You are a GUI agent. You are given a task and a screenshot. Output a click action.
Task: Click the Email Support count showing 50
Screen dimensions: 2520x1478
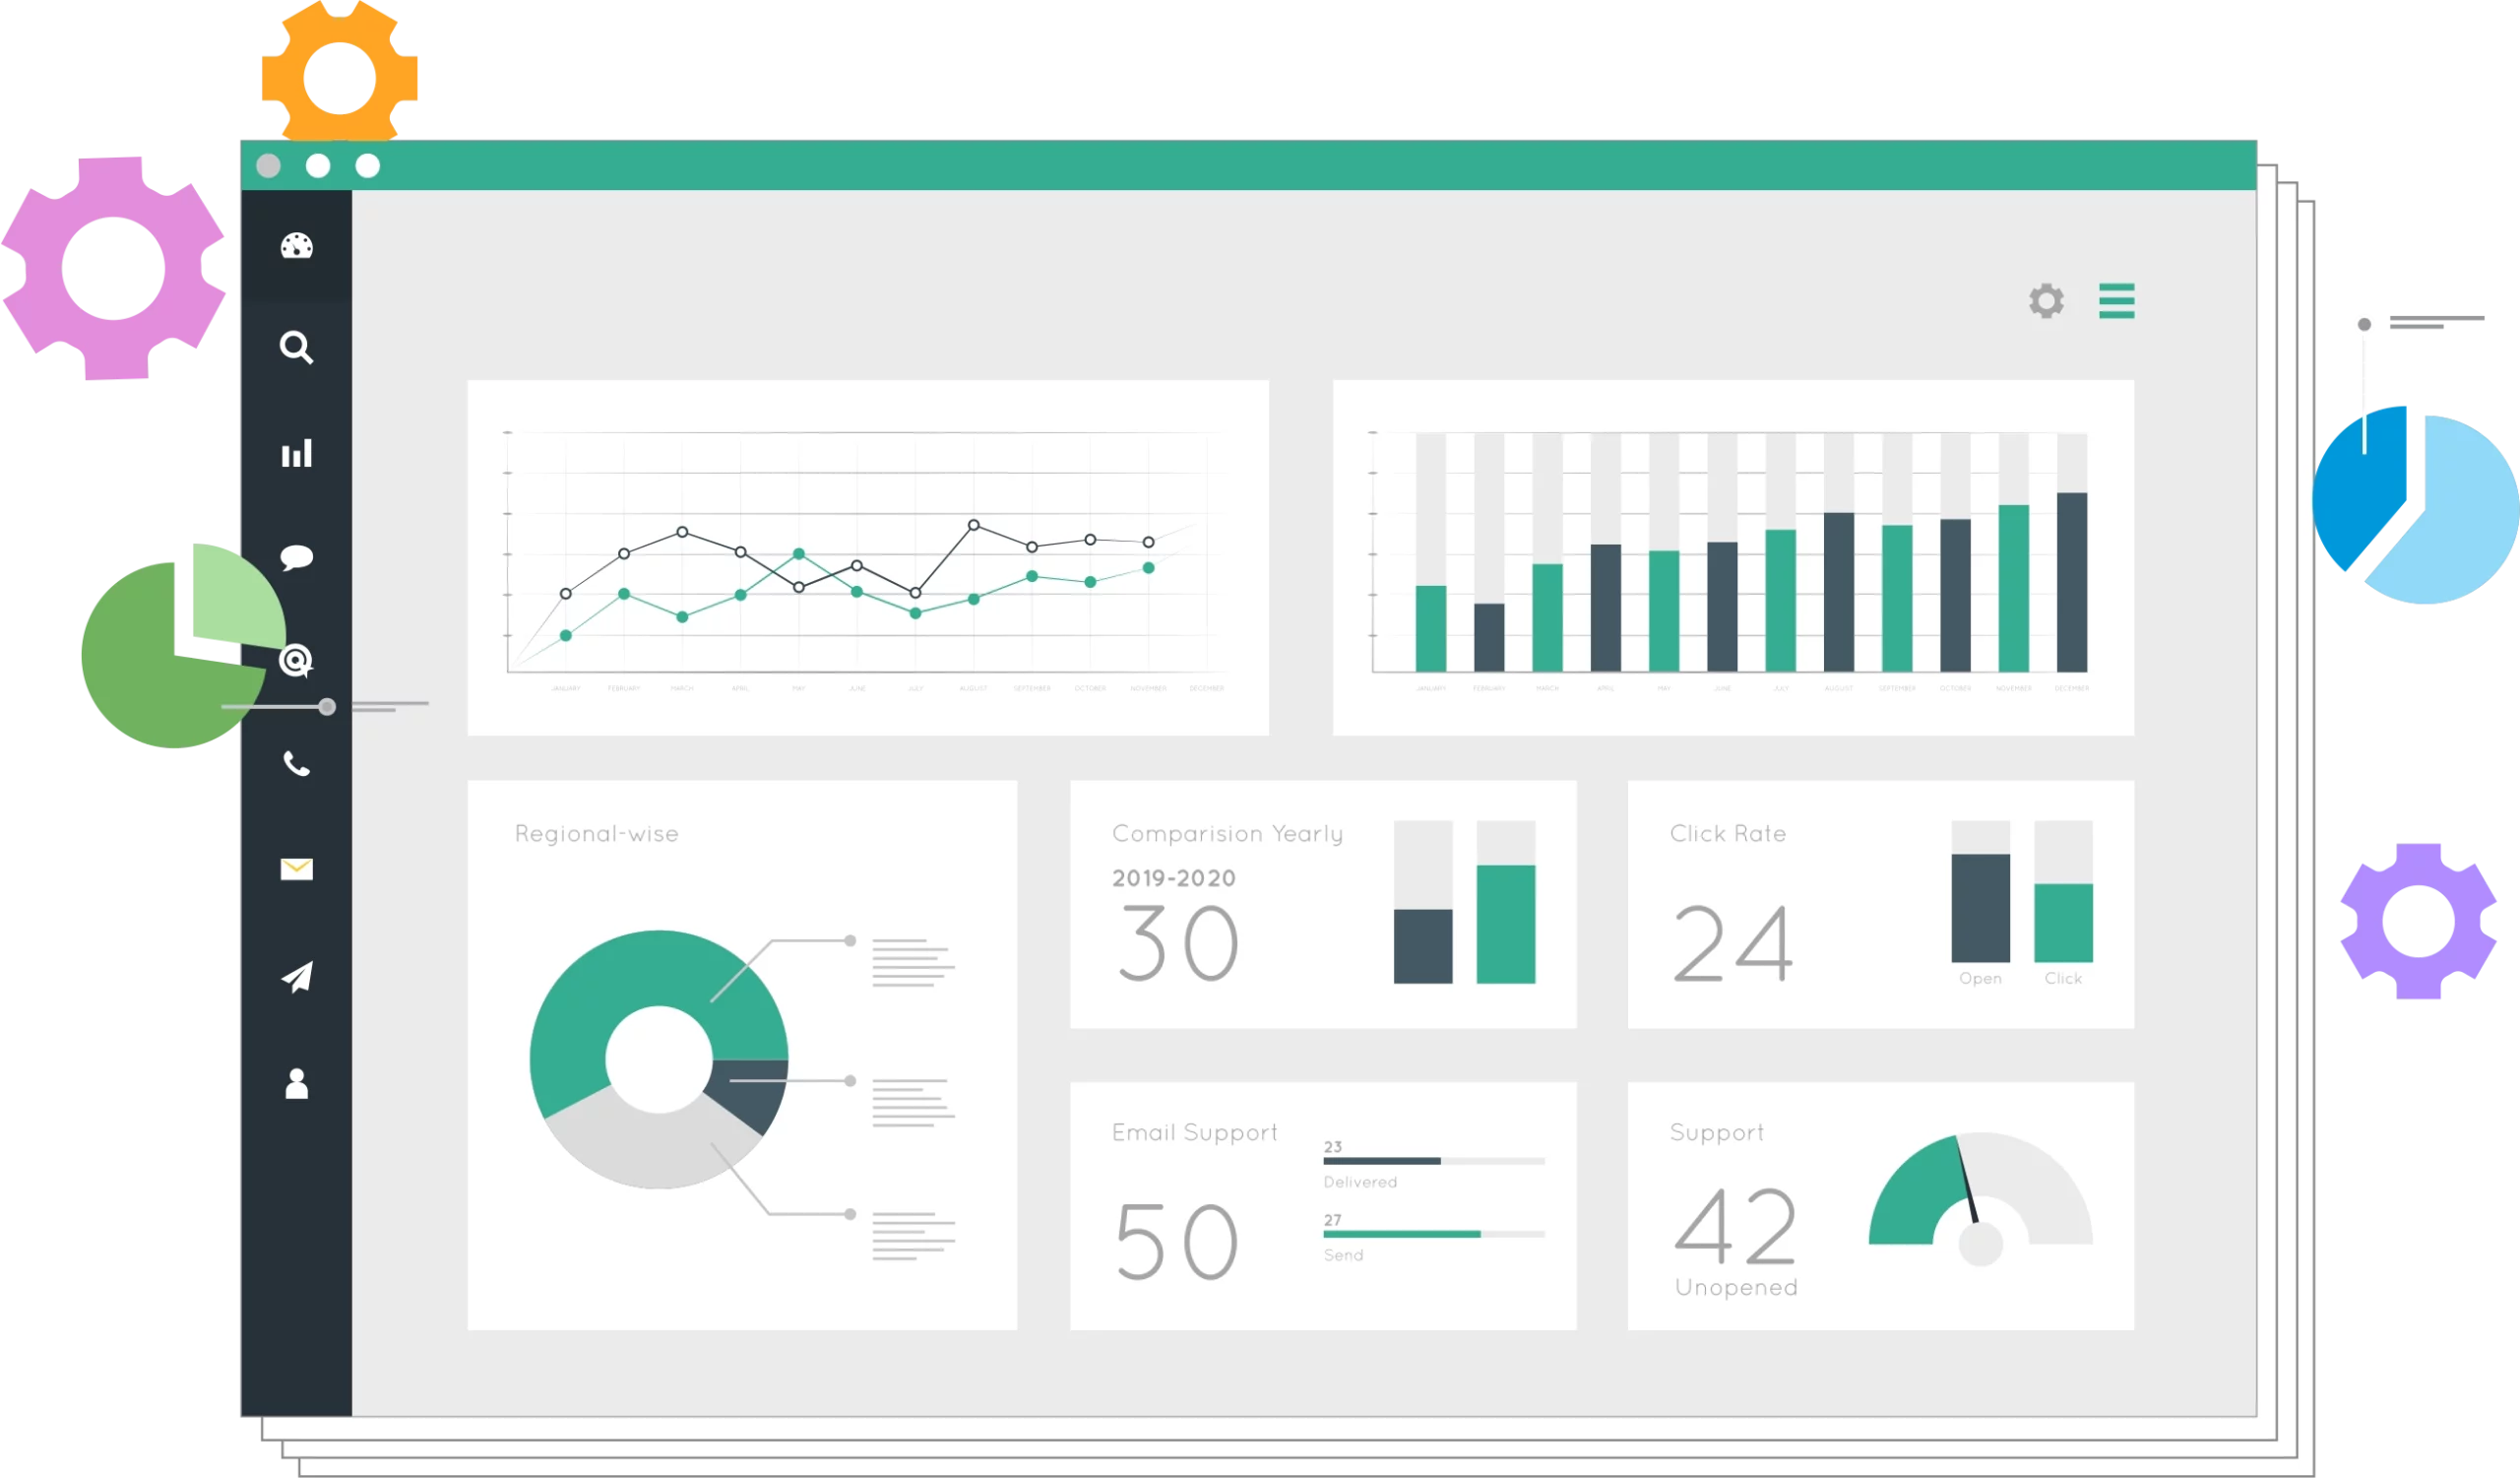click(1182, 1239)
